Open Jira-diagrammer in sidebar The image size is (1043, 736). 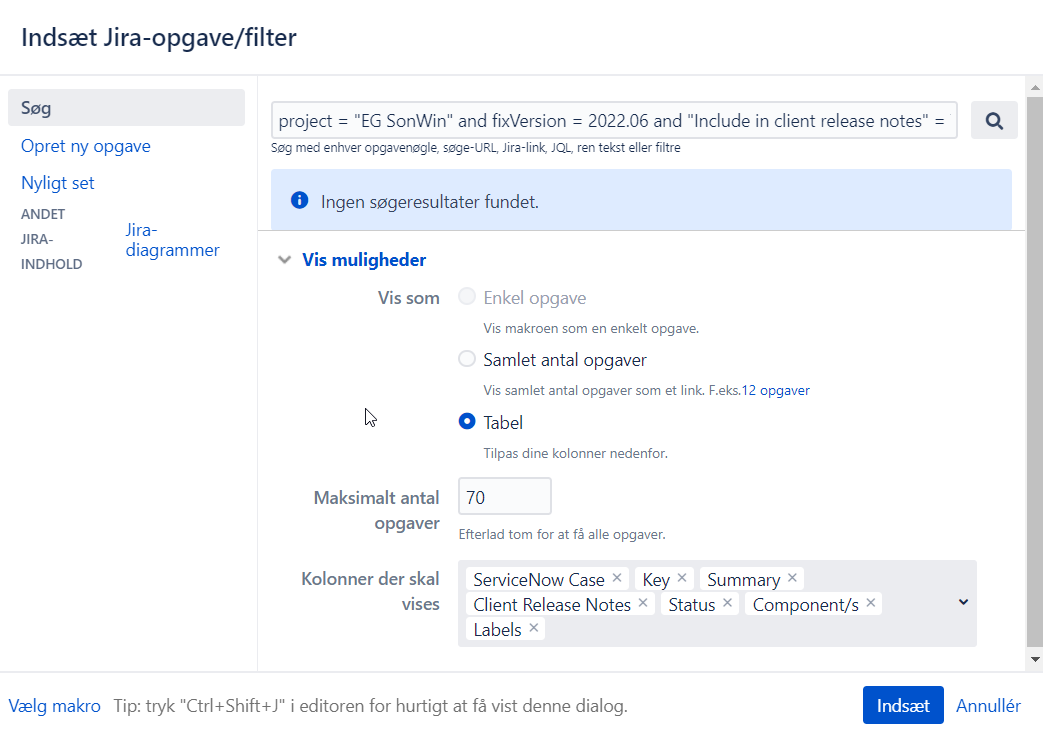[x=172, y=240]
